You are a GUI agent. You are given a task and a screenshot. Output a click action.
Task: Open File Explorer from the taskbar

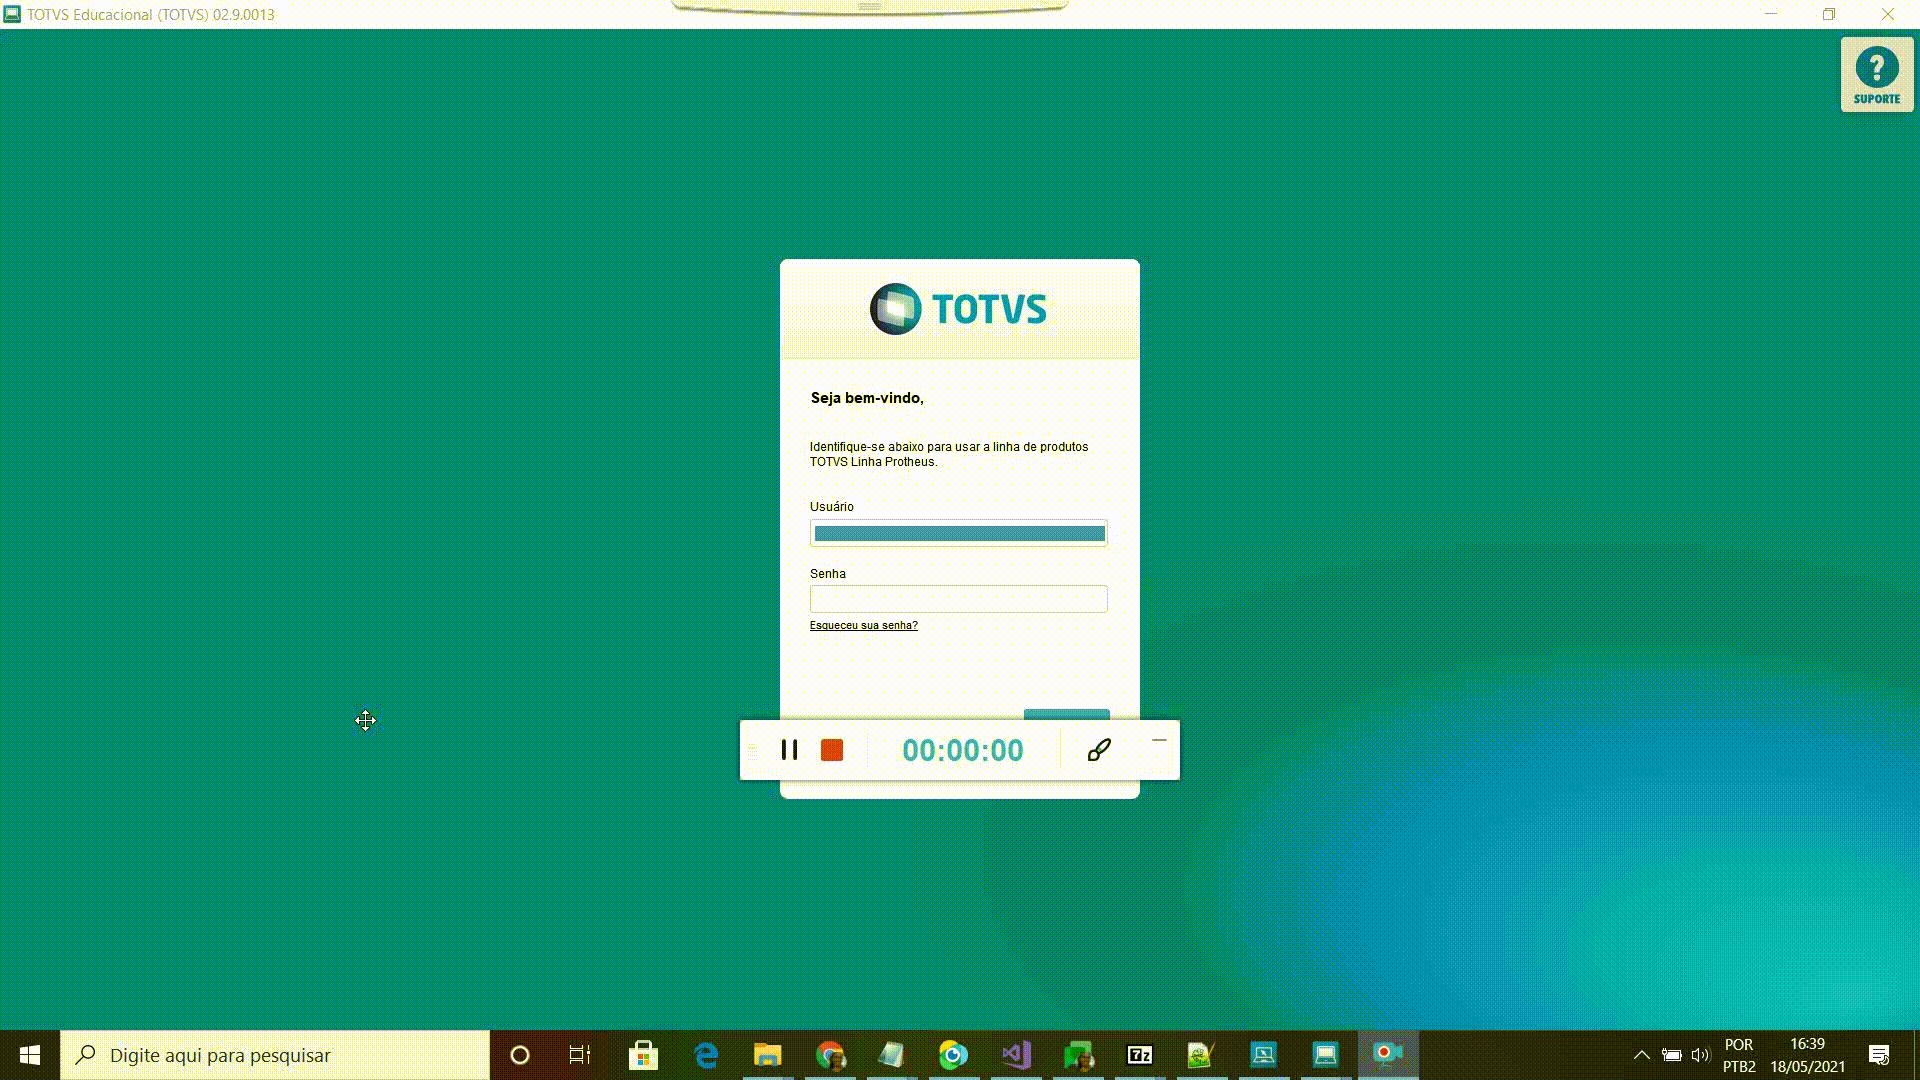coord(767,1055)
